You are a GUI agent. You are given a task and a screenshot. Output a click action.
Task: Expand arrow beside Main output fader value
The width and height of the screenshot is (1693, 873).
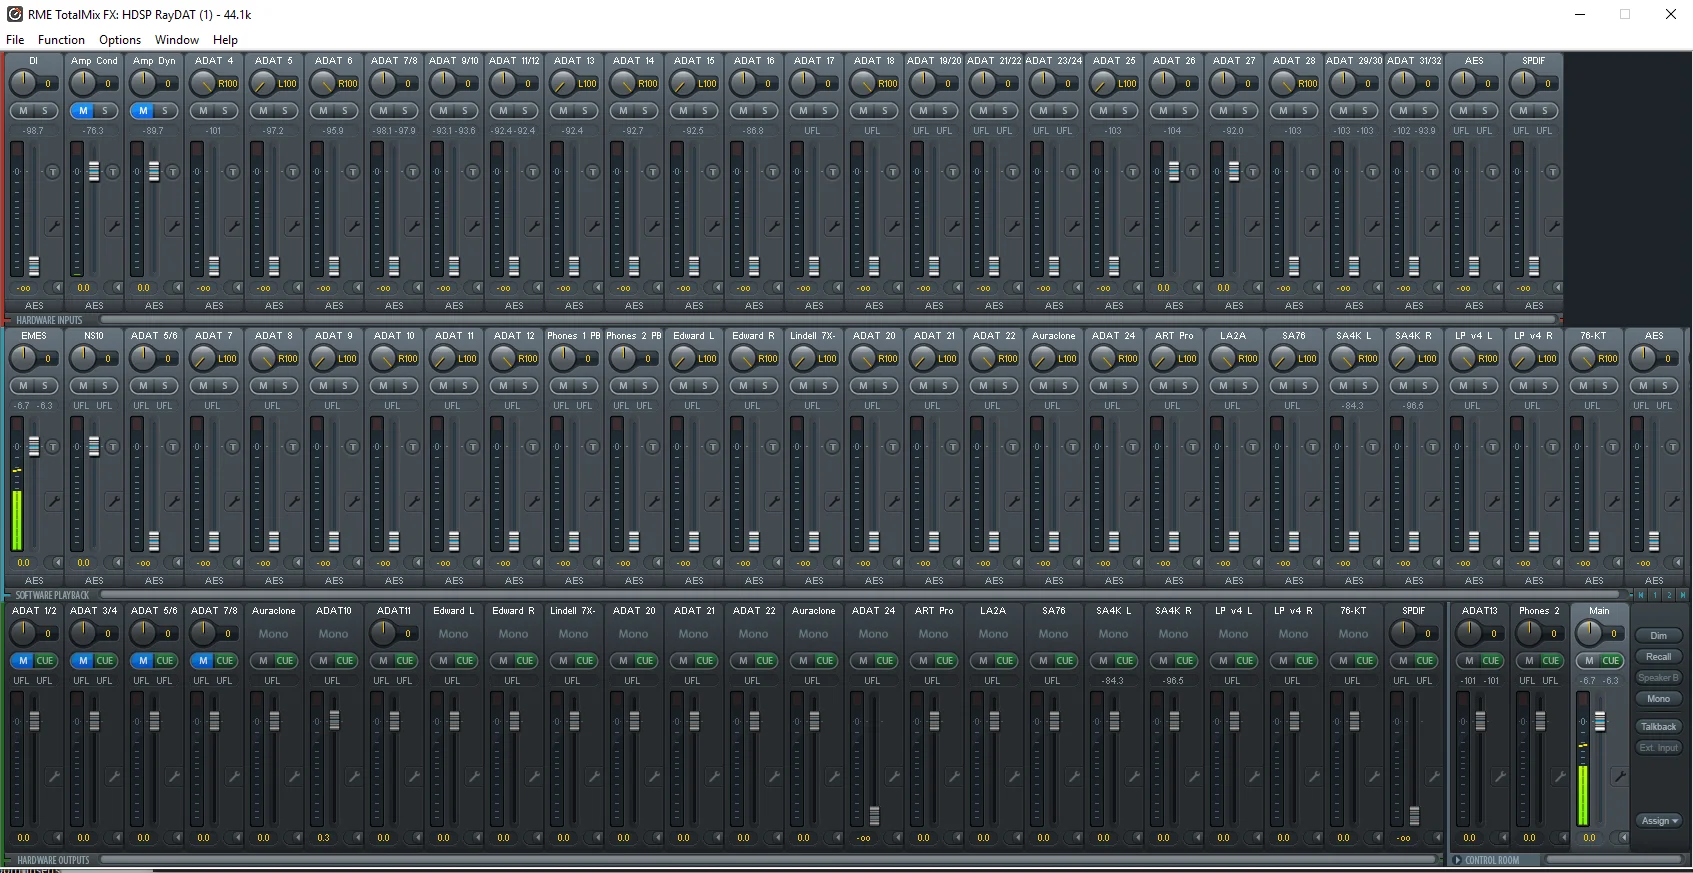(x=1624, y=838)
